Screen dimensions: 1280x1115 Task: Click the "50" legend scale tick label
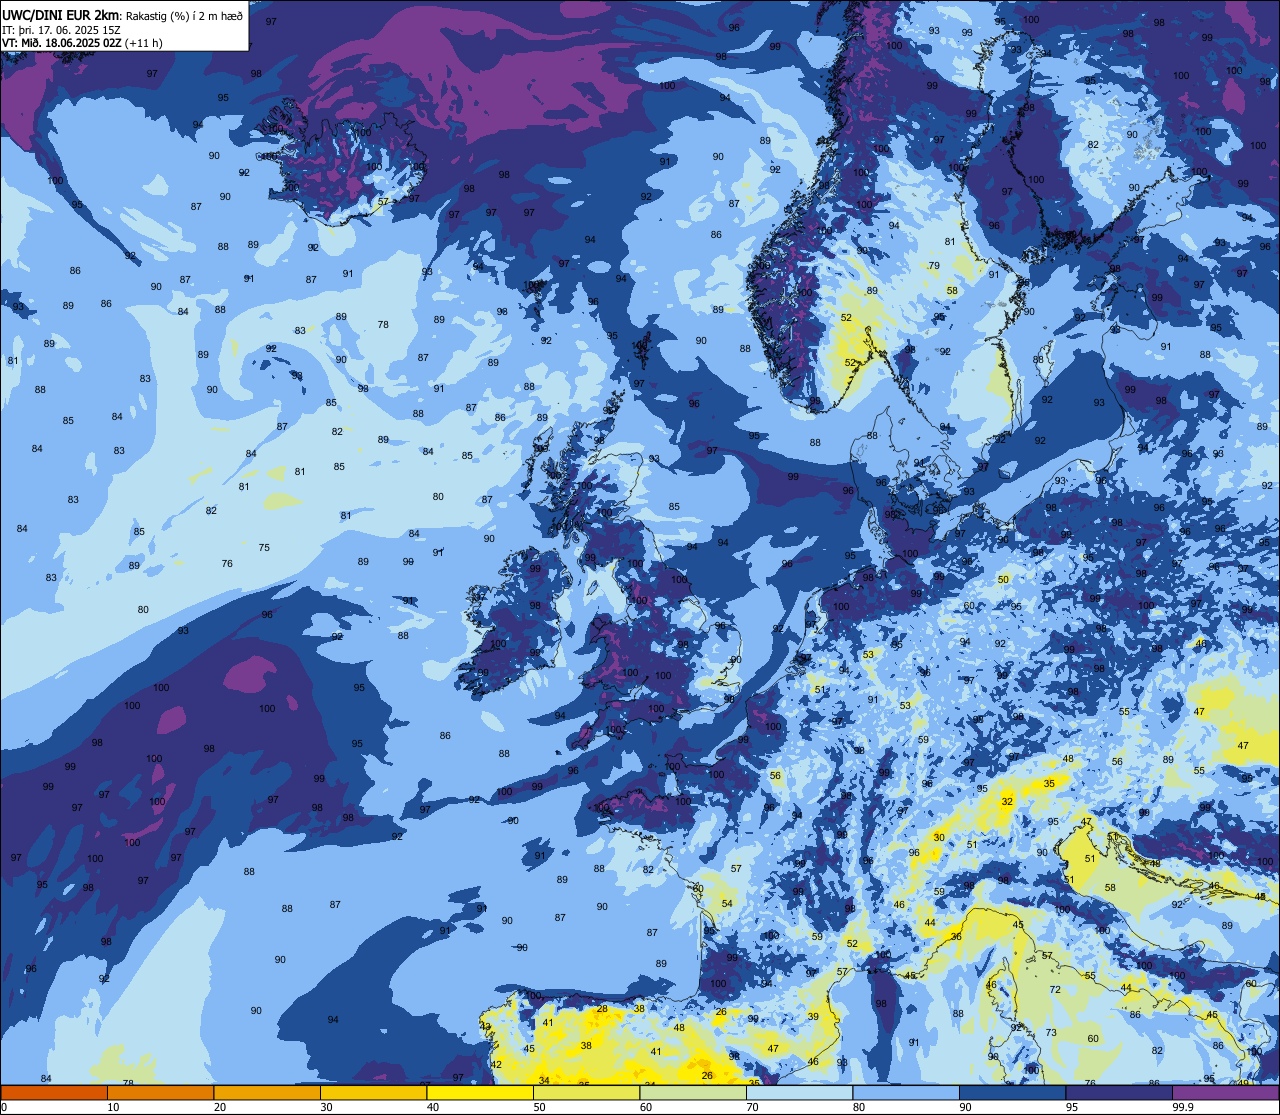click(x=540, y=1107)
